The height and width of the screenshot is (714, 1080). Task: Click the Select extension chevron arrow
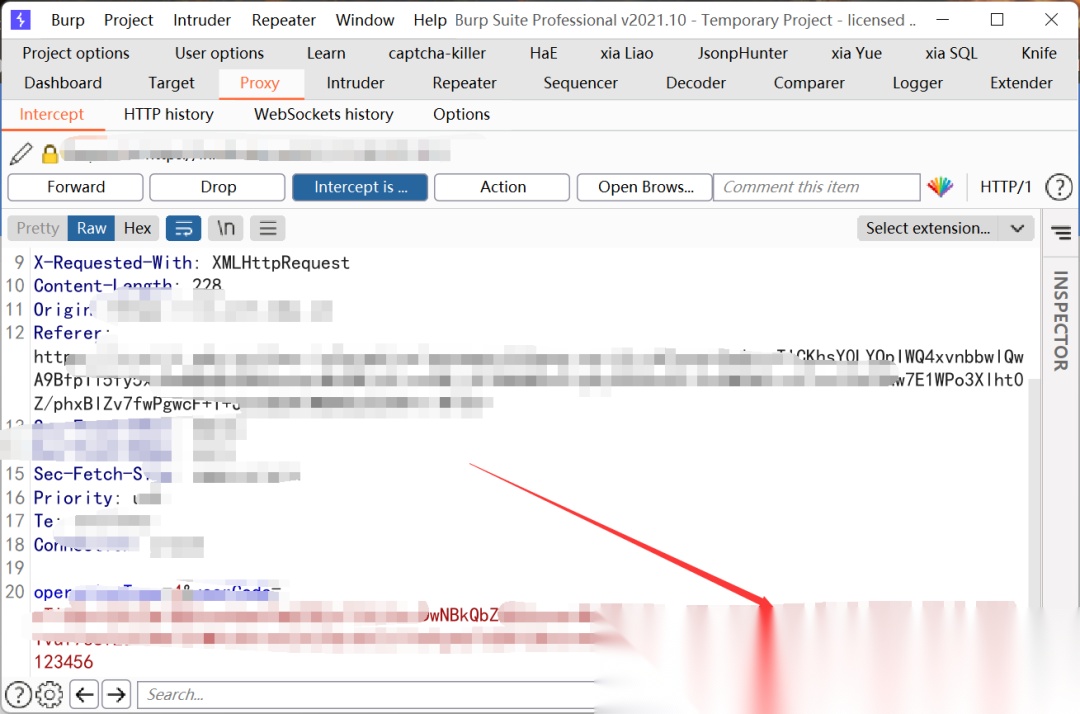tap(1017, 228)
